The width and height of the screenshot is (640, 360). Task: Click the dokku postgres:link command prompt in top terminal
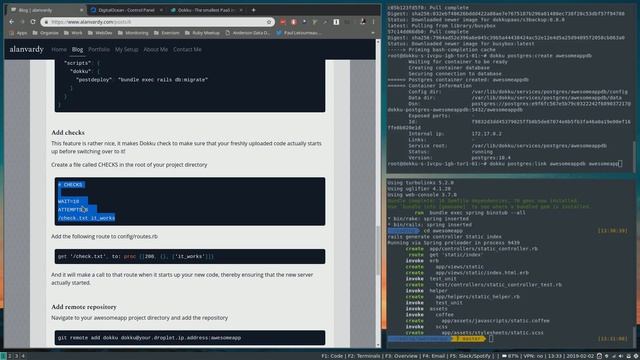[504, 164]
